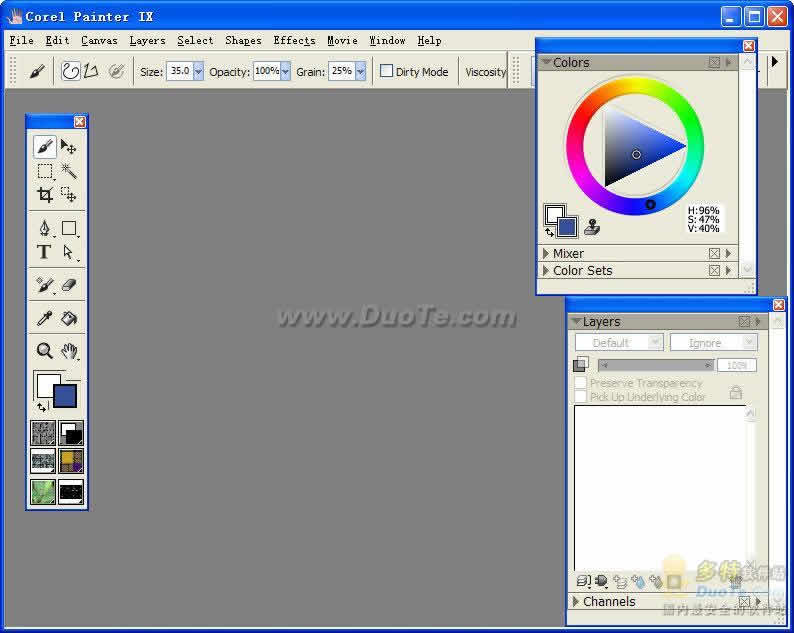Hide the Colors palette via box toggle
This screenshot has width=794, height=633.
tap(714, 62)
